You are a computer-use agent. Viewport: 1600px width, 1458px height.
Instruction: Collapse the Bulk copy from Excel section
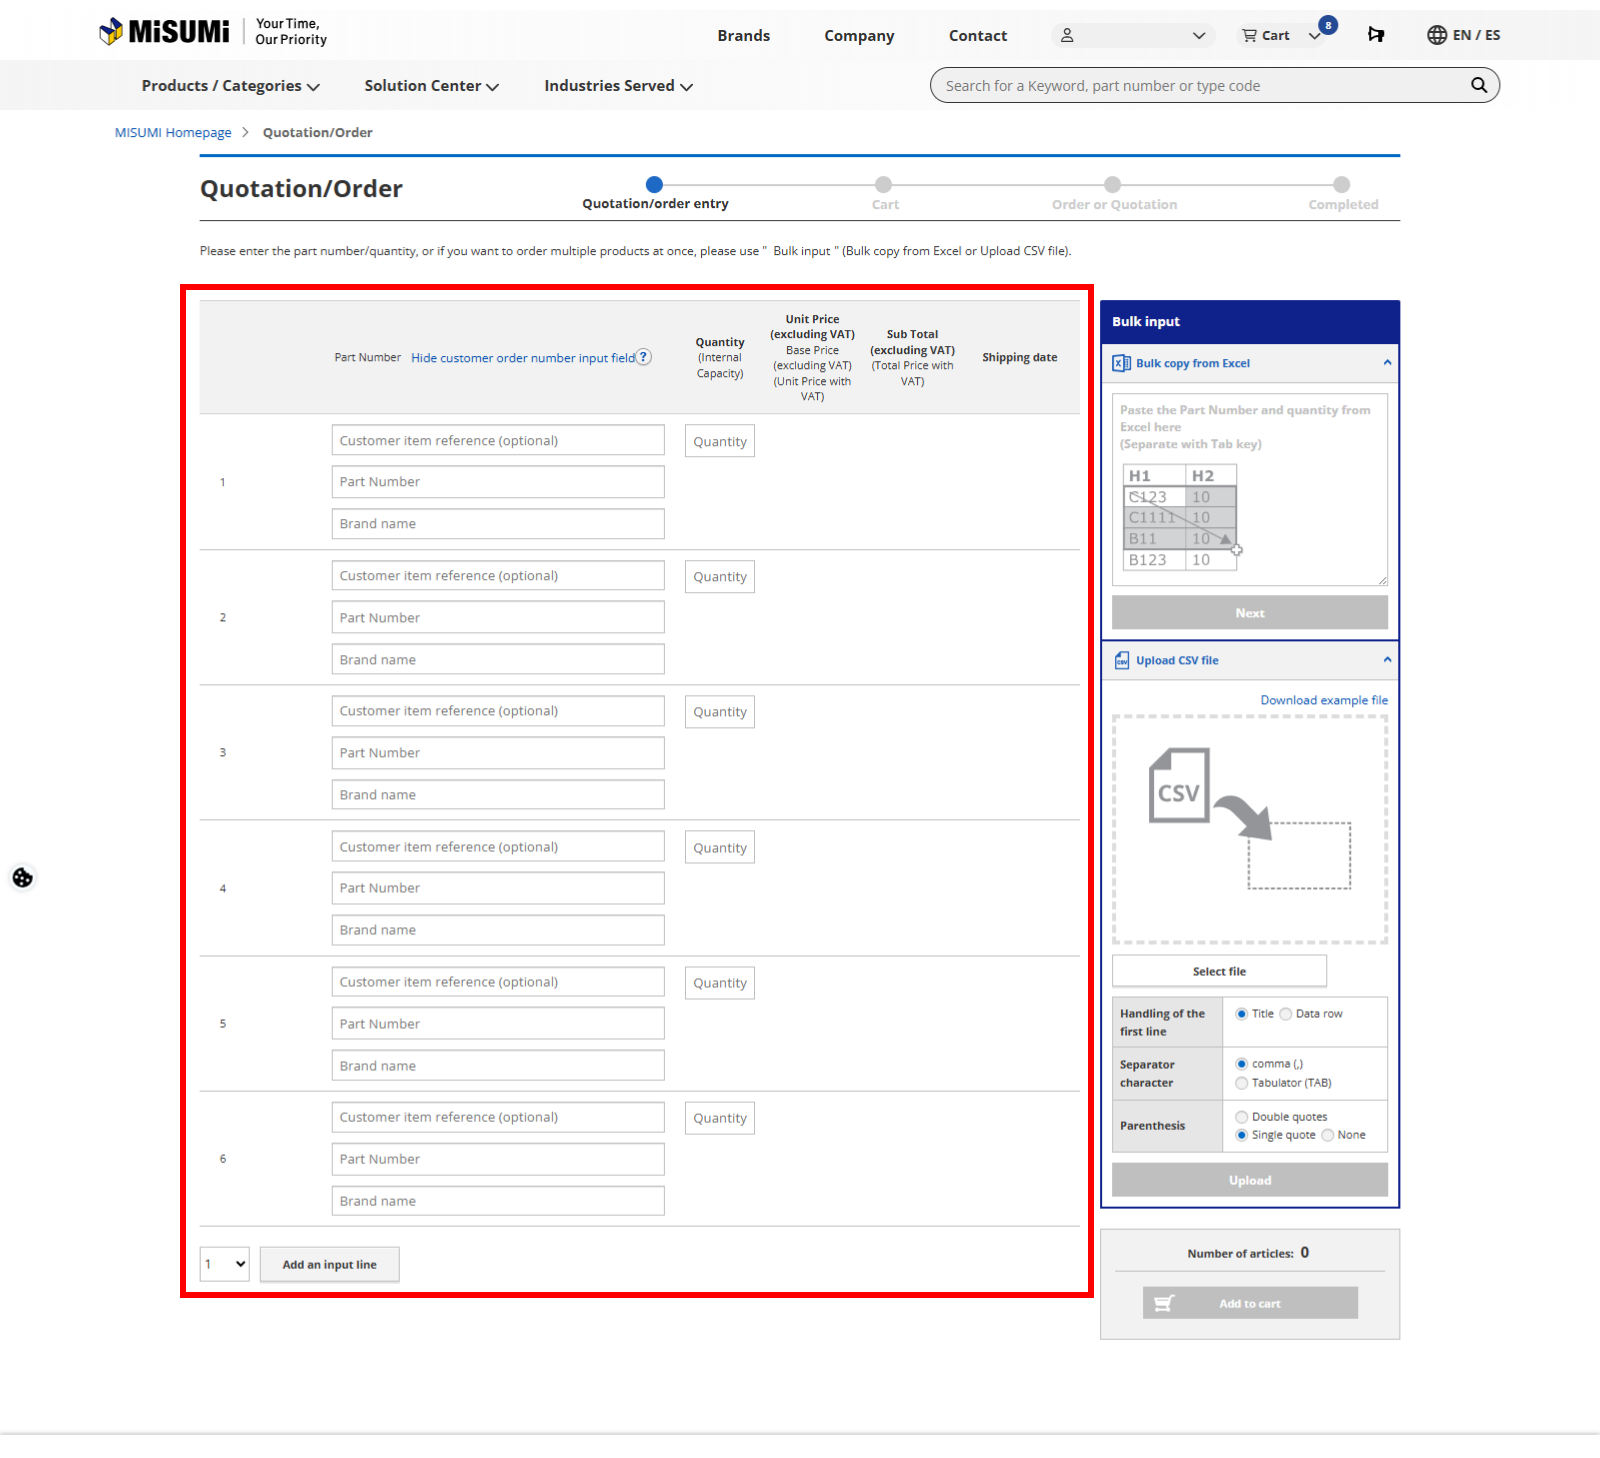click(1387, 363)
